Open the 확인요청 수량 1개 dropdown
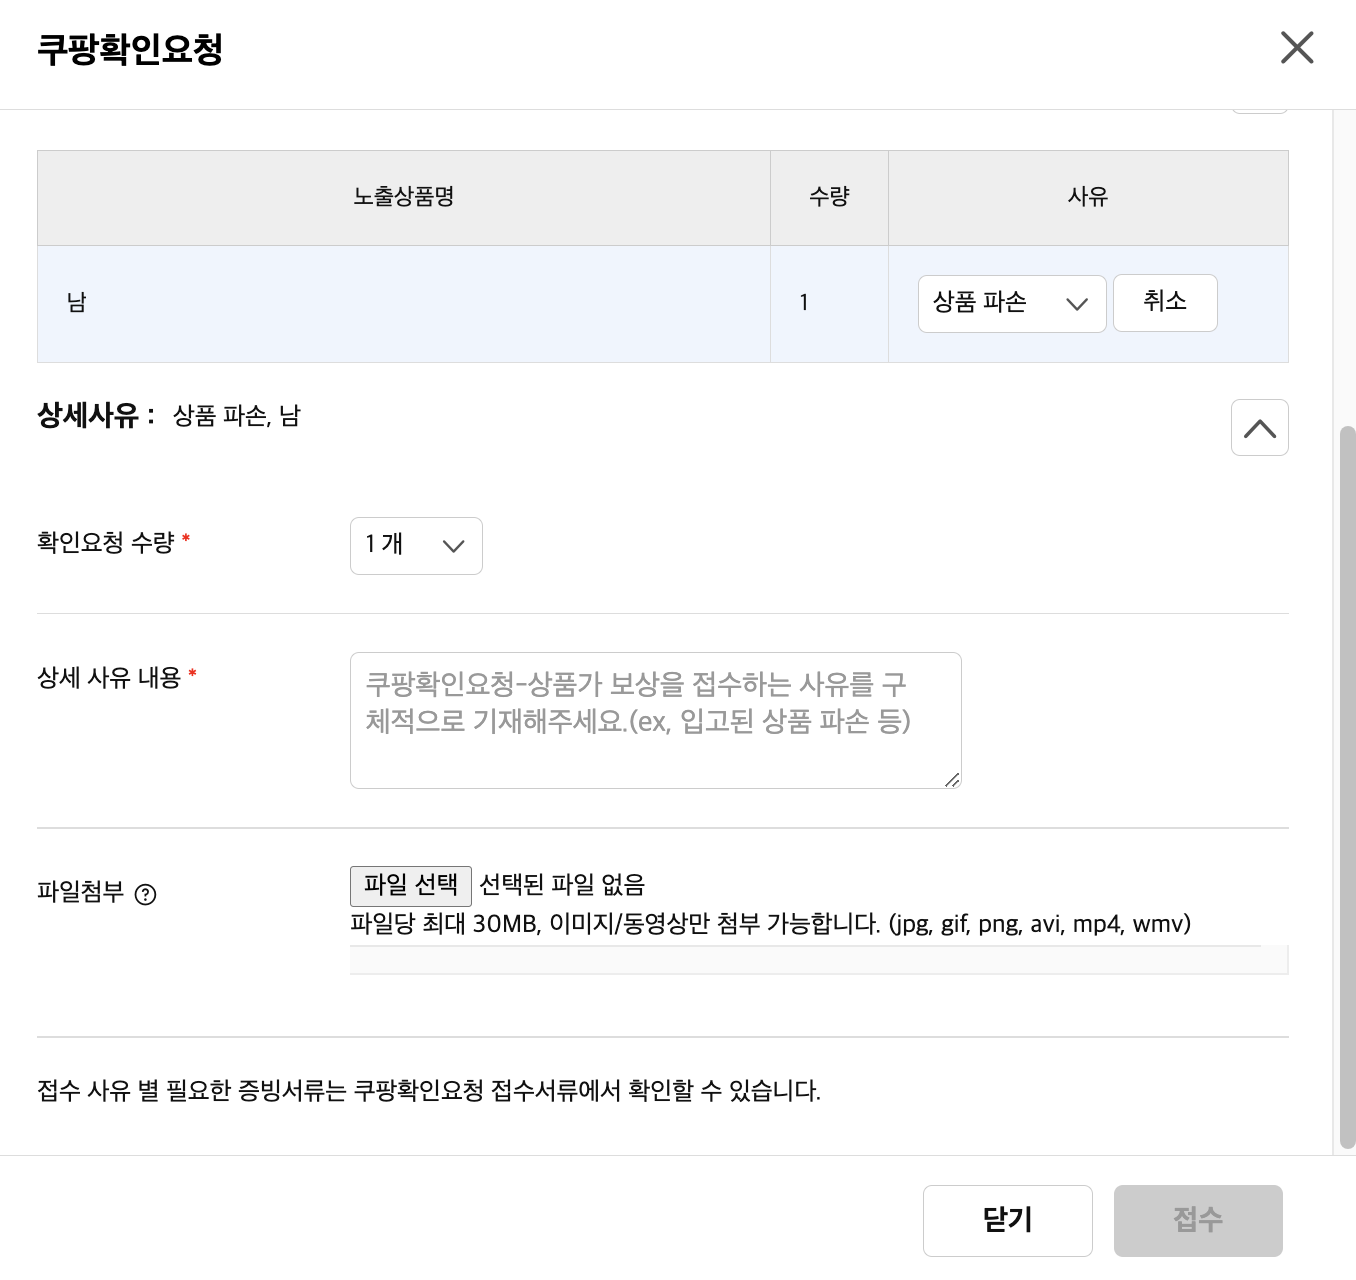The width and height of the screenshot is (1356, 1280). 416,545
